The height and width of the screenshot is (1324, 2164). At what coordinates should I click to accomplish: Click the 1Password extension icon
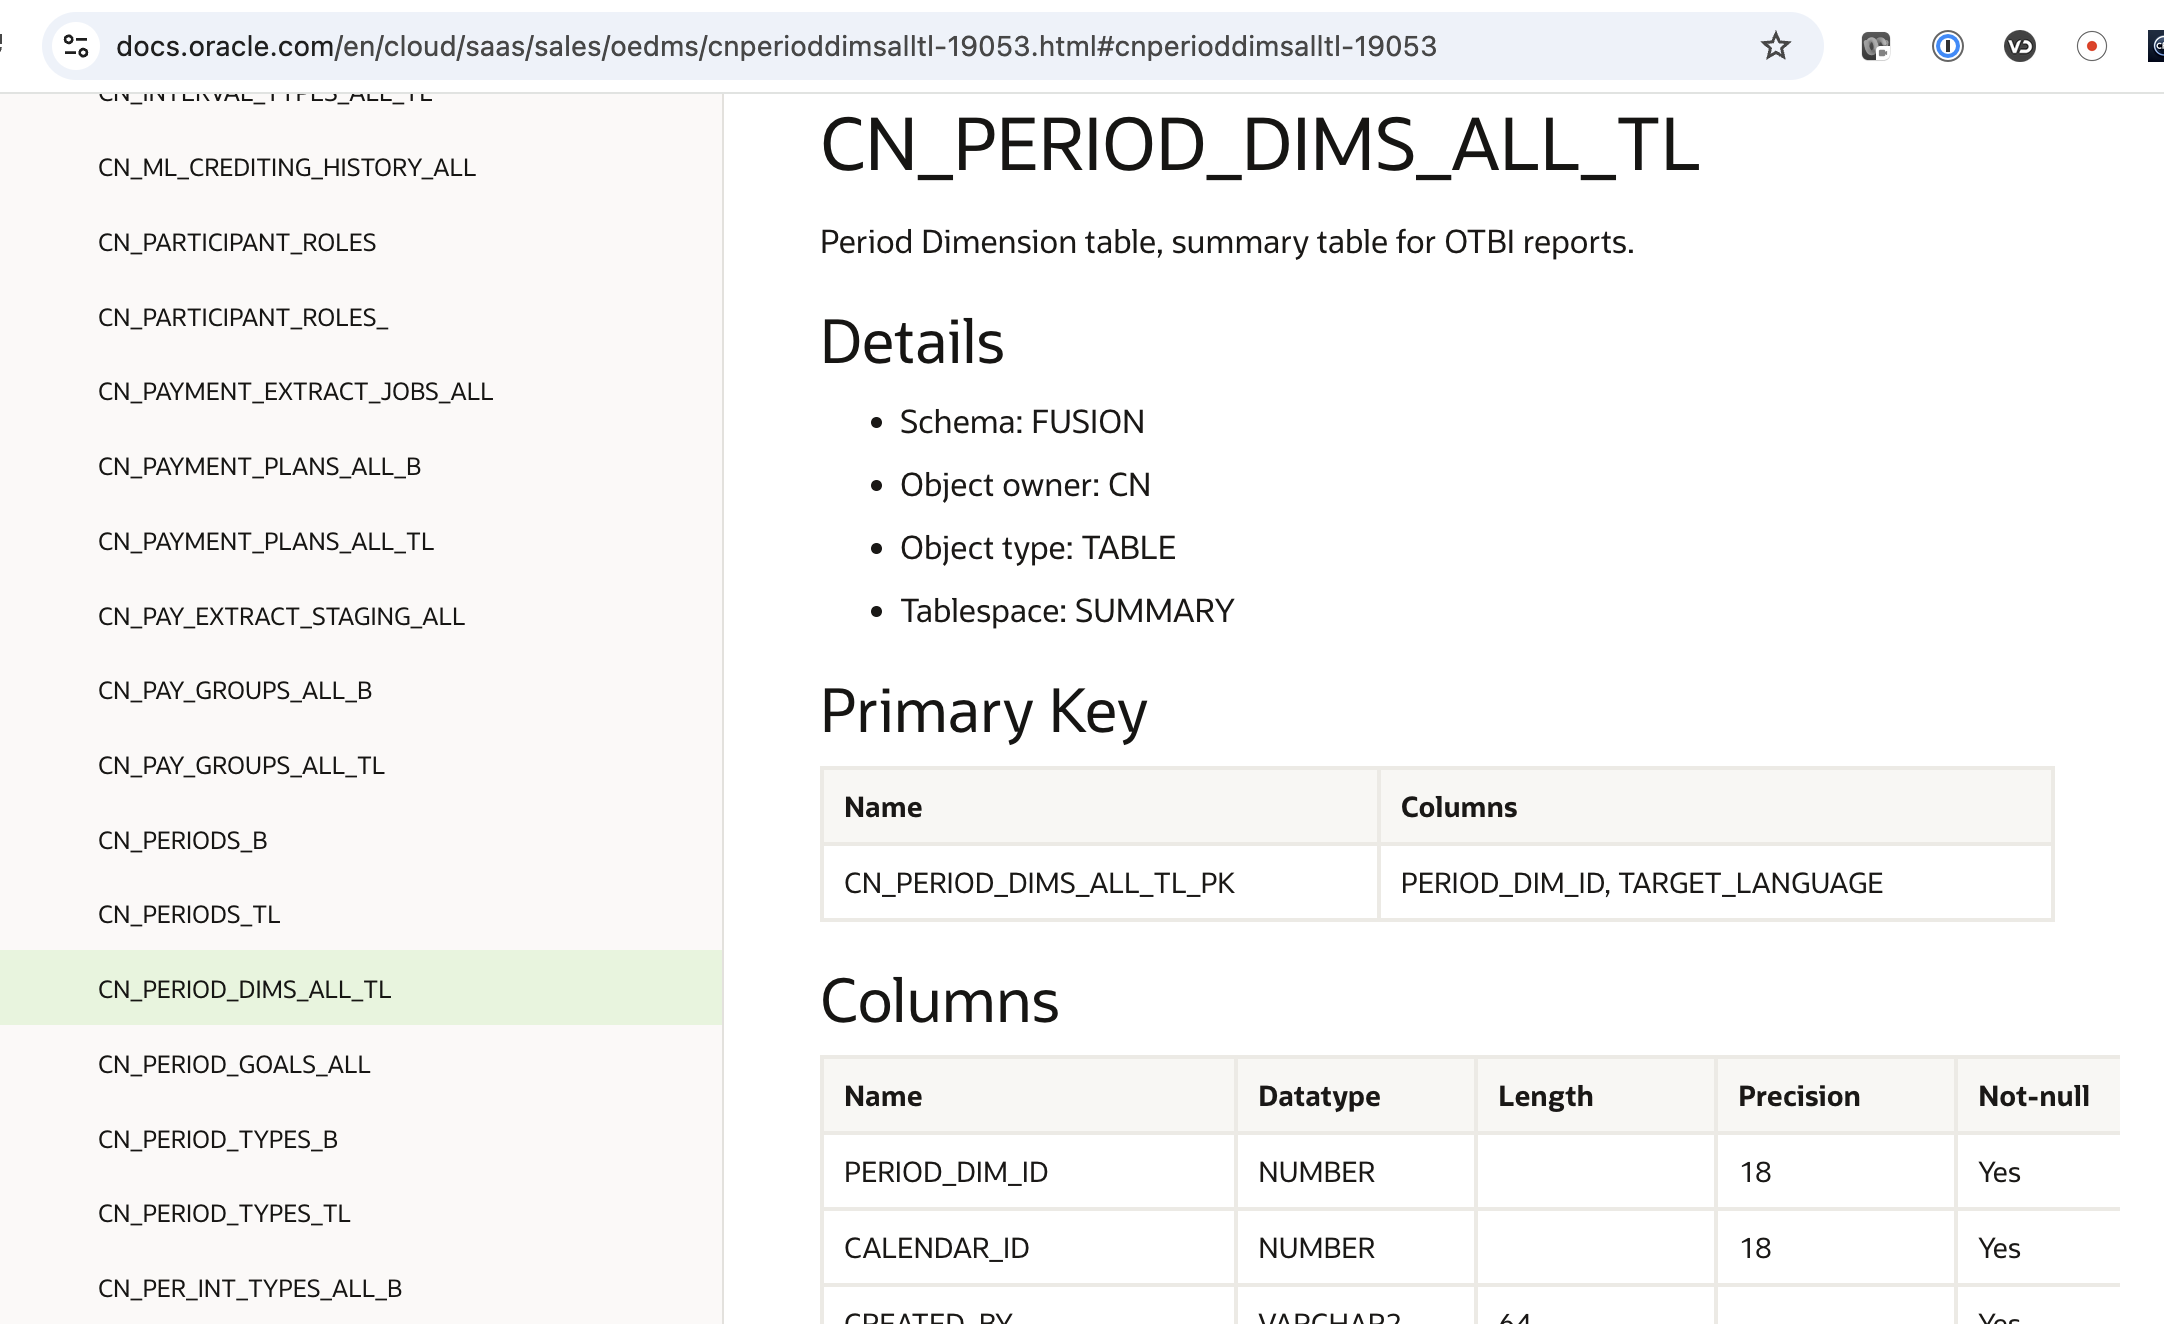[1947, 46]
